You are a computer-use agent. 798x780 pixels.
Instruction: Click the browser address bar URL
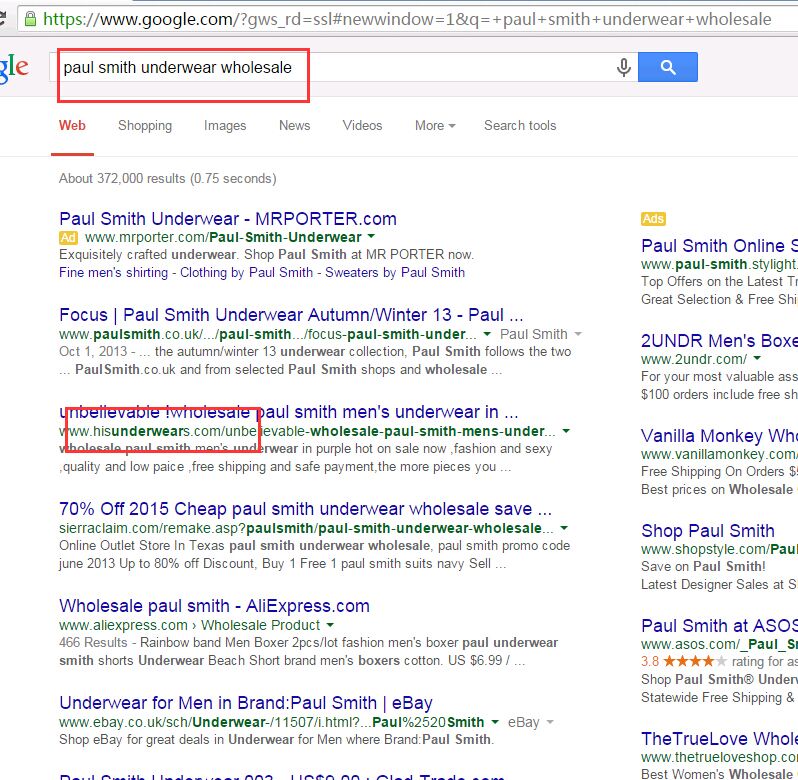click(407, 19)
